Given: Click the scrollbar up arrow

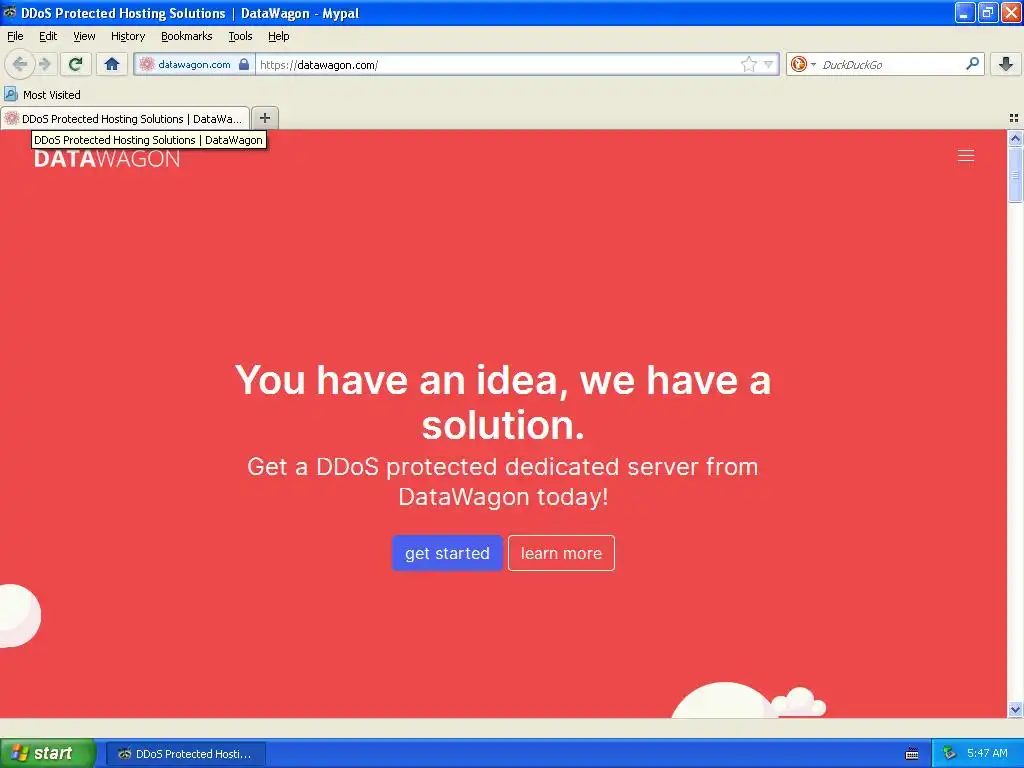Looking at the screenshot, I should (x=1015, y=138).
